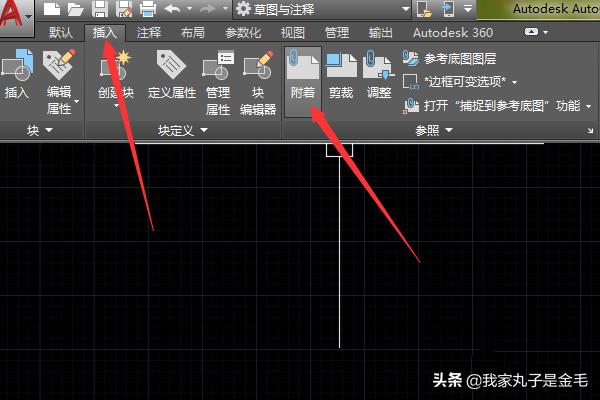Switch to the 视图 ribbon tab

(293, 32)
